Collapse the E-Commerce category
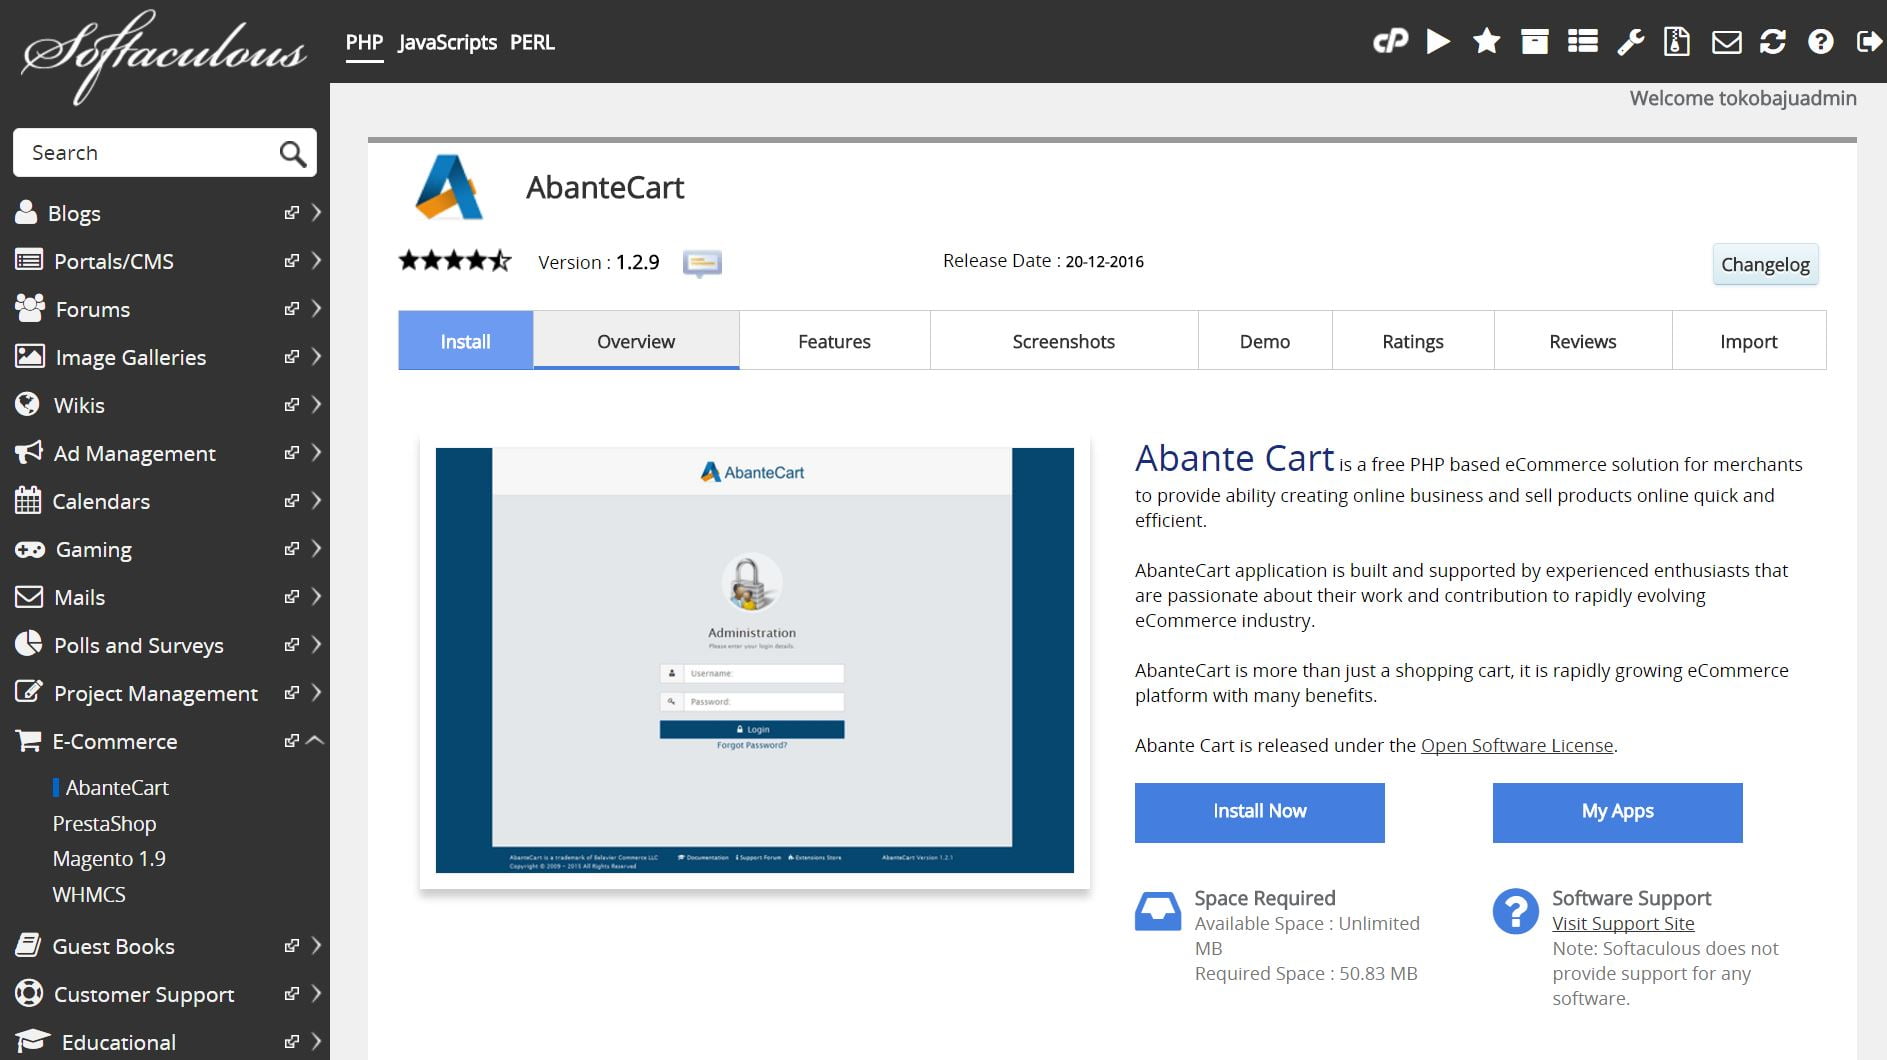This screenshot has width=1887, height=1060. pyautogui.click(x=316, y=741)
